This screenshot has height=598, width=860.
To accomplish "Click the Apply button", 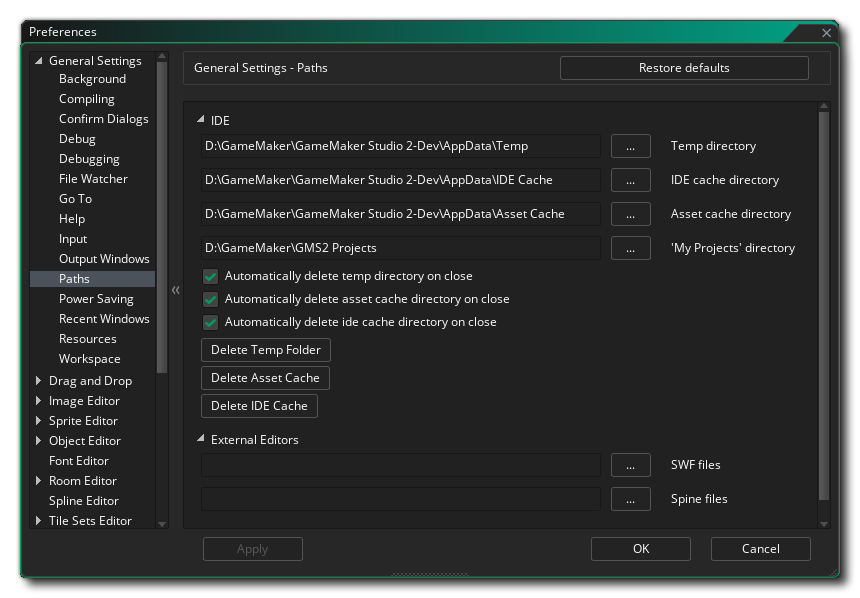I will click(x=253, y=549).
